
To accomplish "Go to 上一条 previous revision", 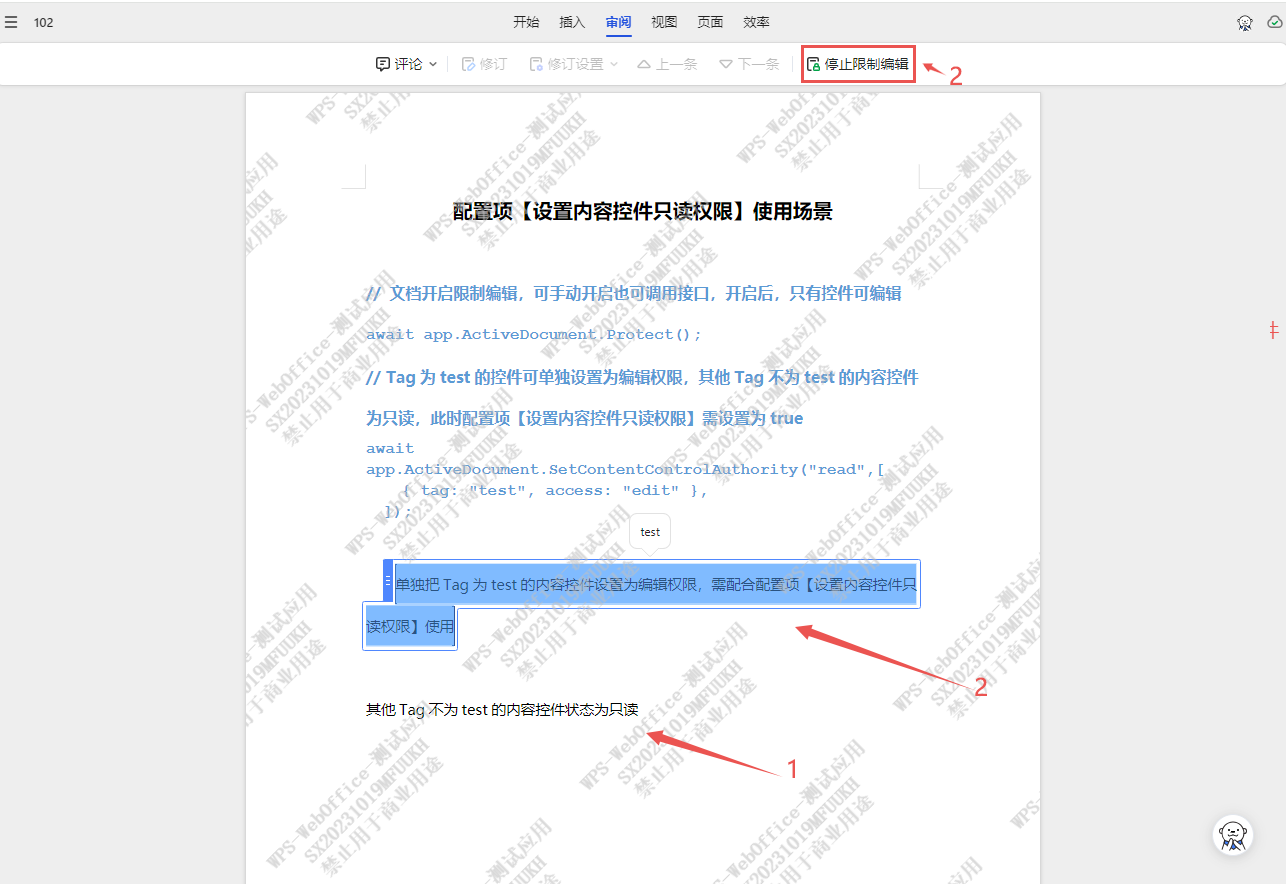I will pos(667,64).
